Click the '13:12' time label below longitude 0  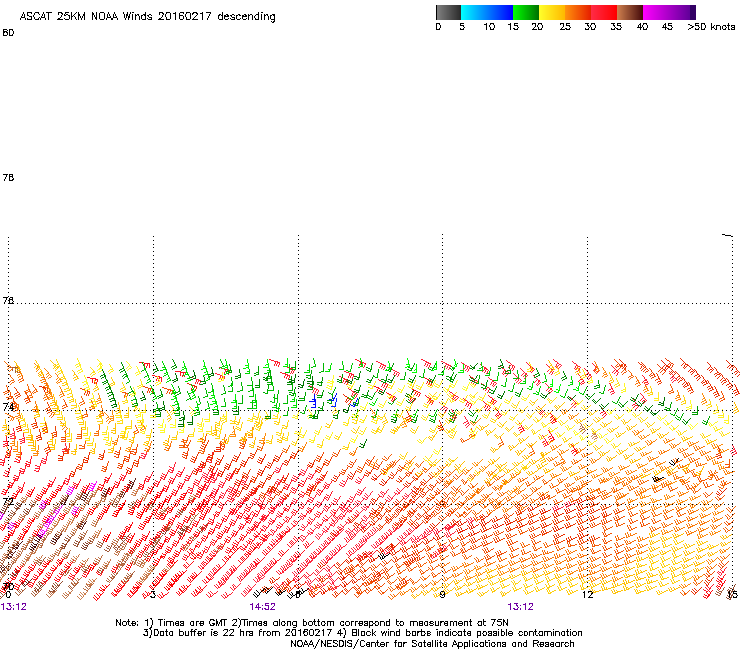pyautogui.click(x=14, y=607)
